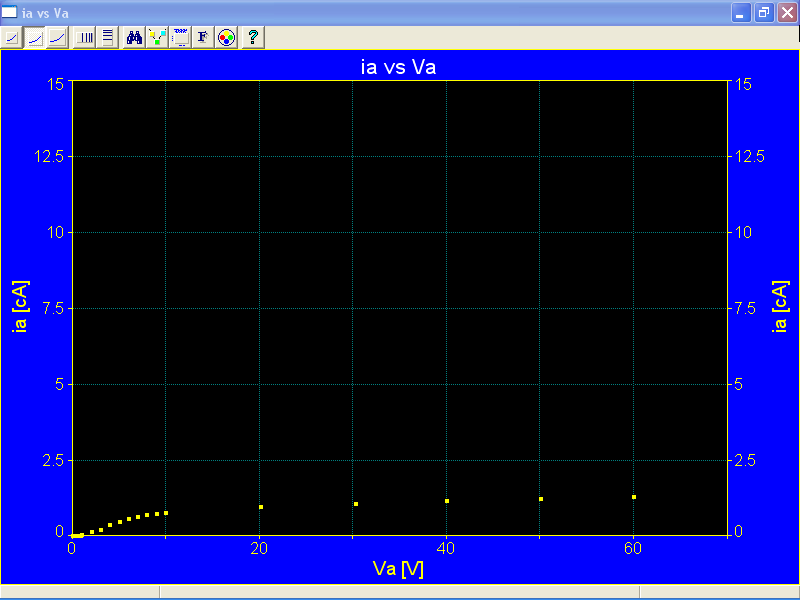Open the plot colors palette icon

point(226,38)
